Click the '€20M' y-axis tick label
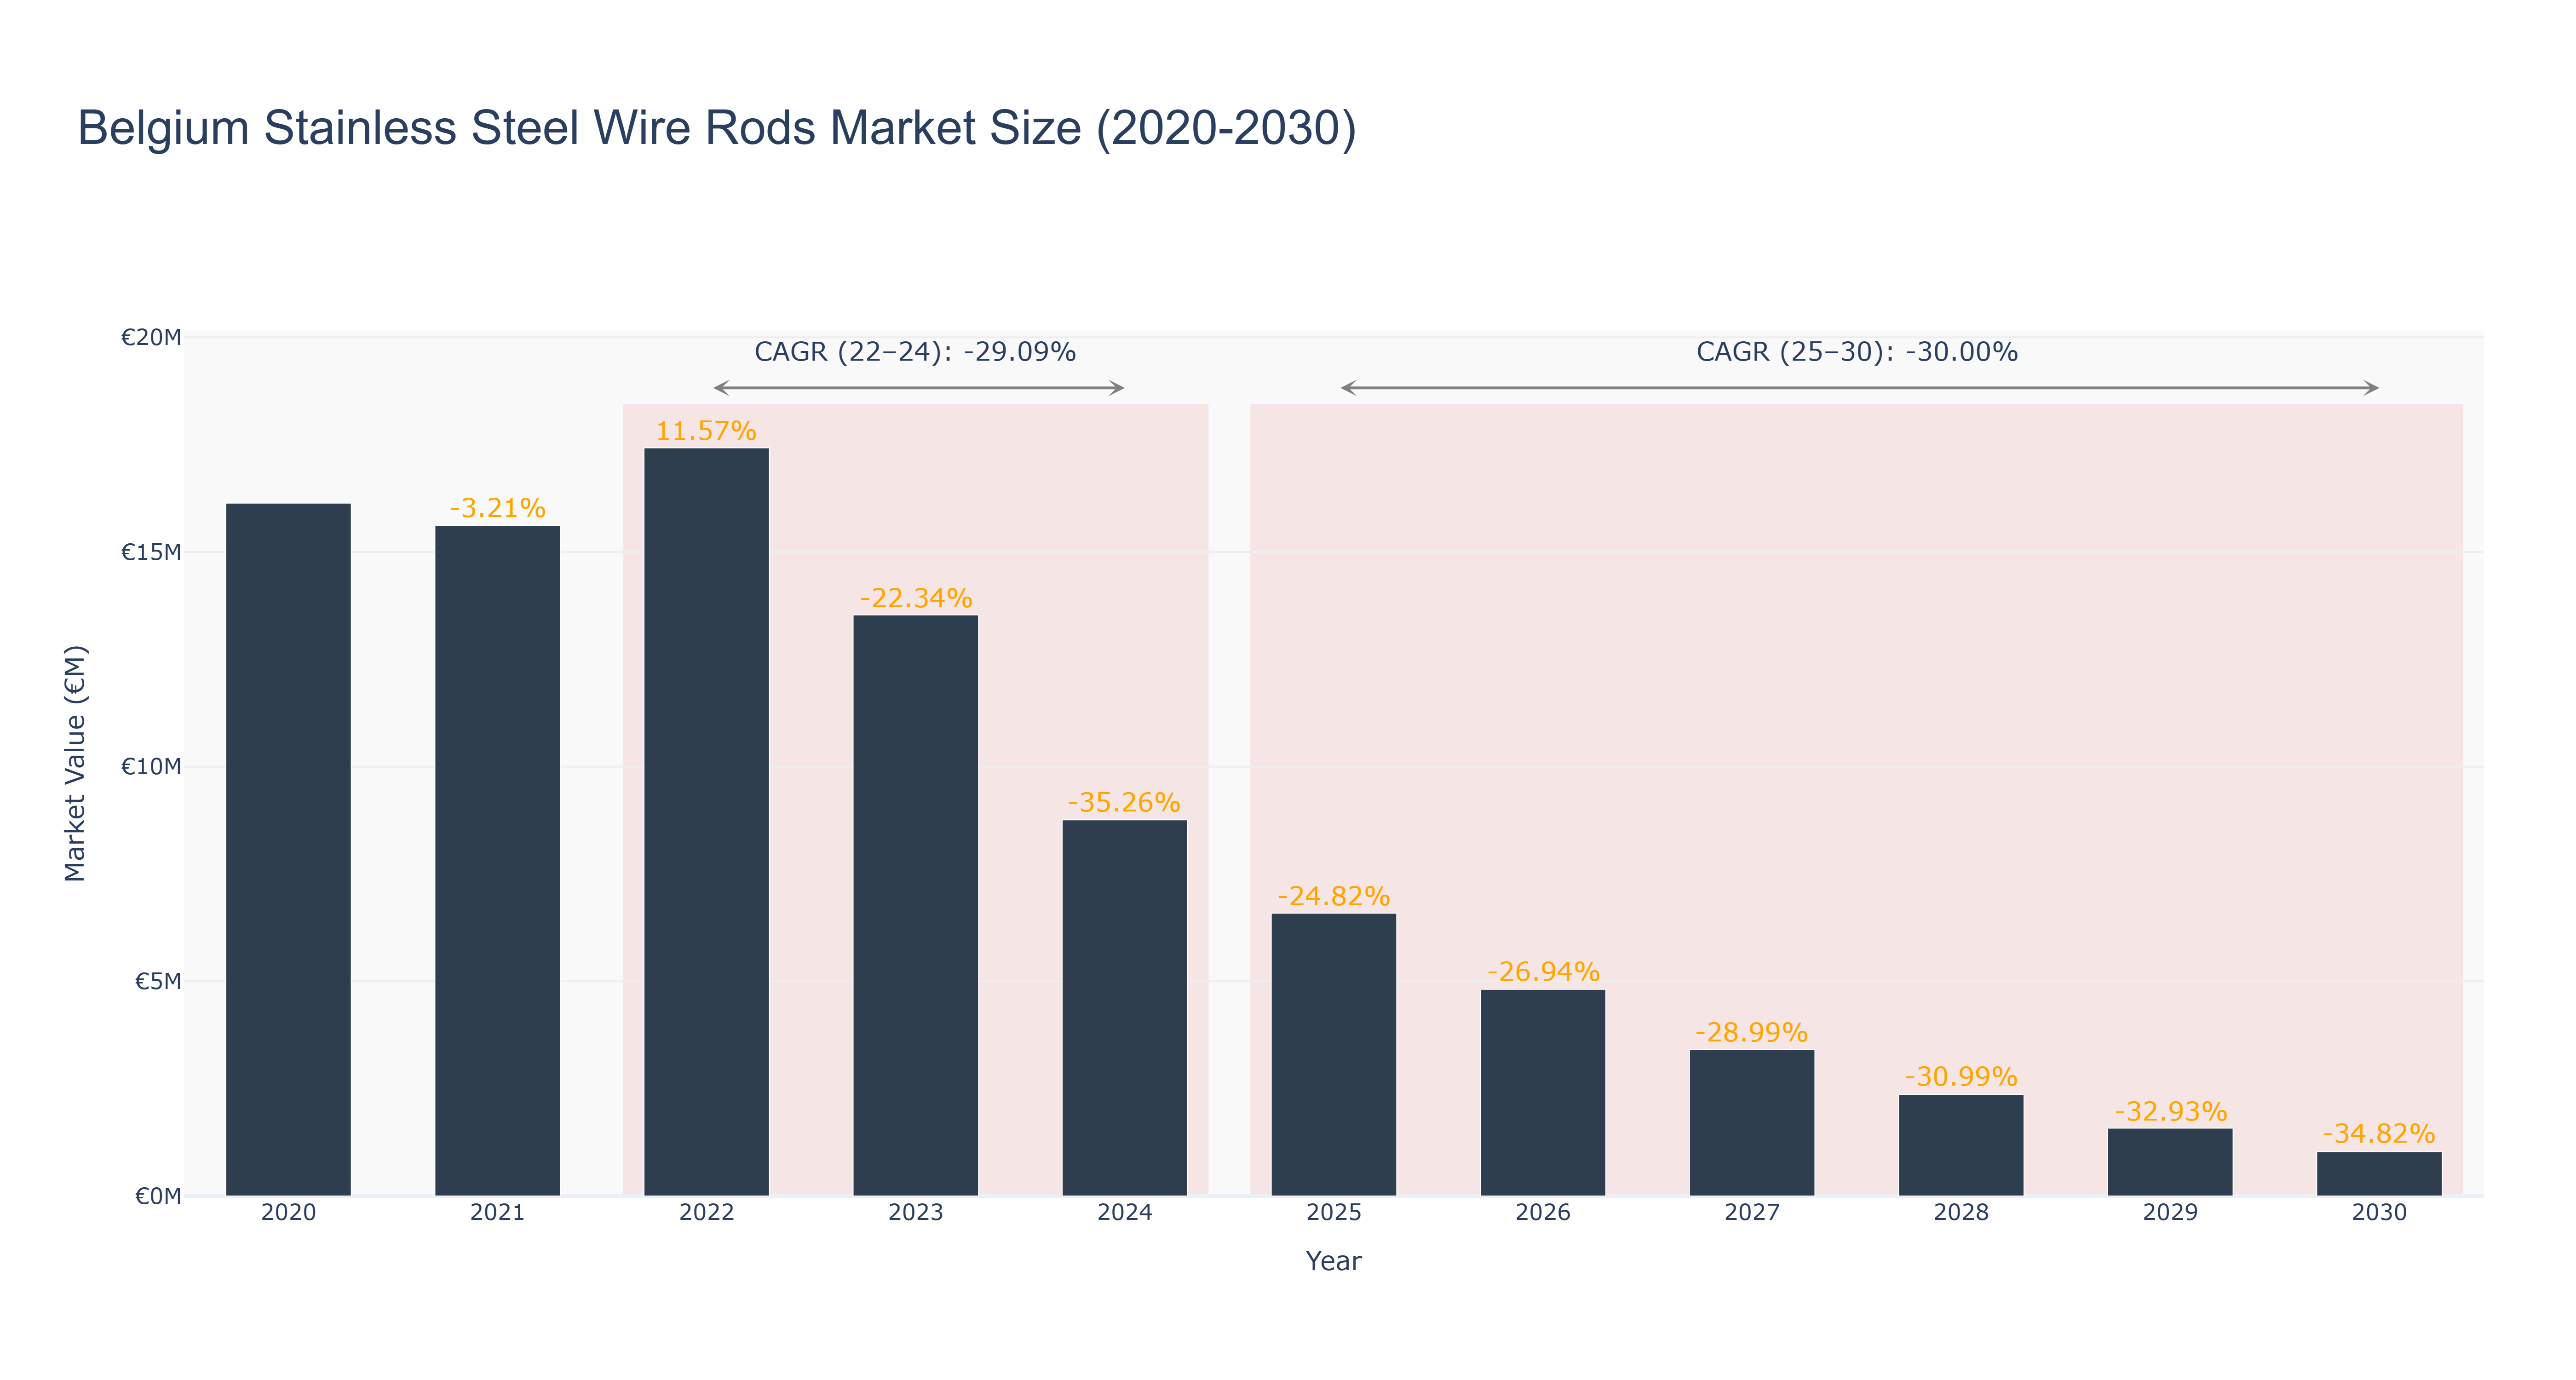Viewport: 2576px width, 1380px height. [x=151, y=337]
